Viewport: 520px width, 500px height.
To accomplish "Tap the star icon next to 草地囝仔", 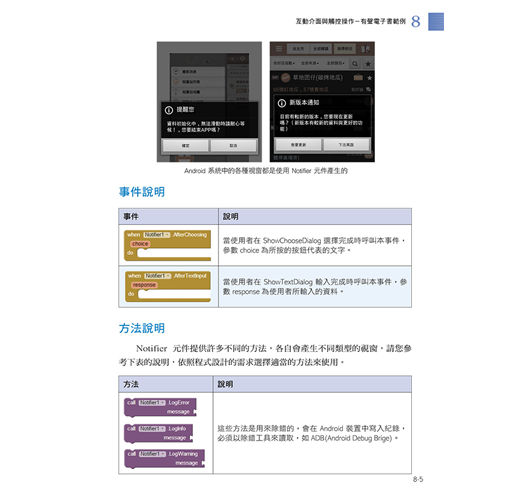I will pos(369,78).
